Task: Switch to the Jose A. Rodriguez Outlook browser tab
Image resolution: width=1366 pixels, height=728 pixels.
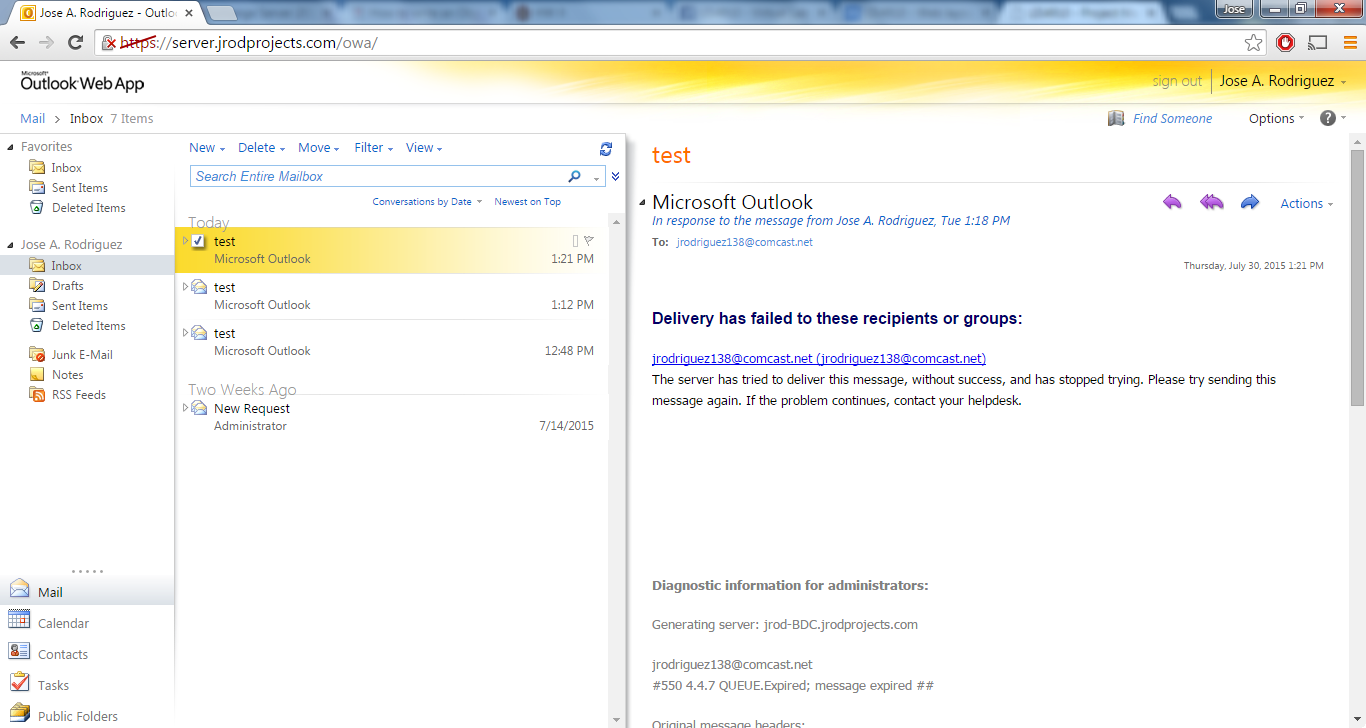Action: 105,13
